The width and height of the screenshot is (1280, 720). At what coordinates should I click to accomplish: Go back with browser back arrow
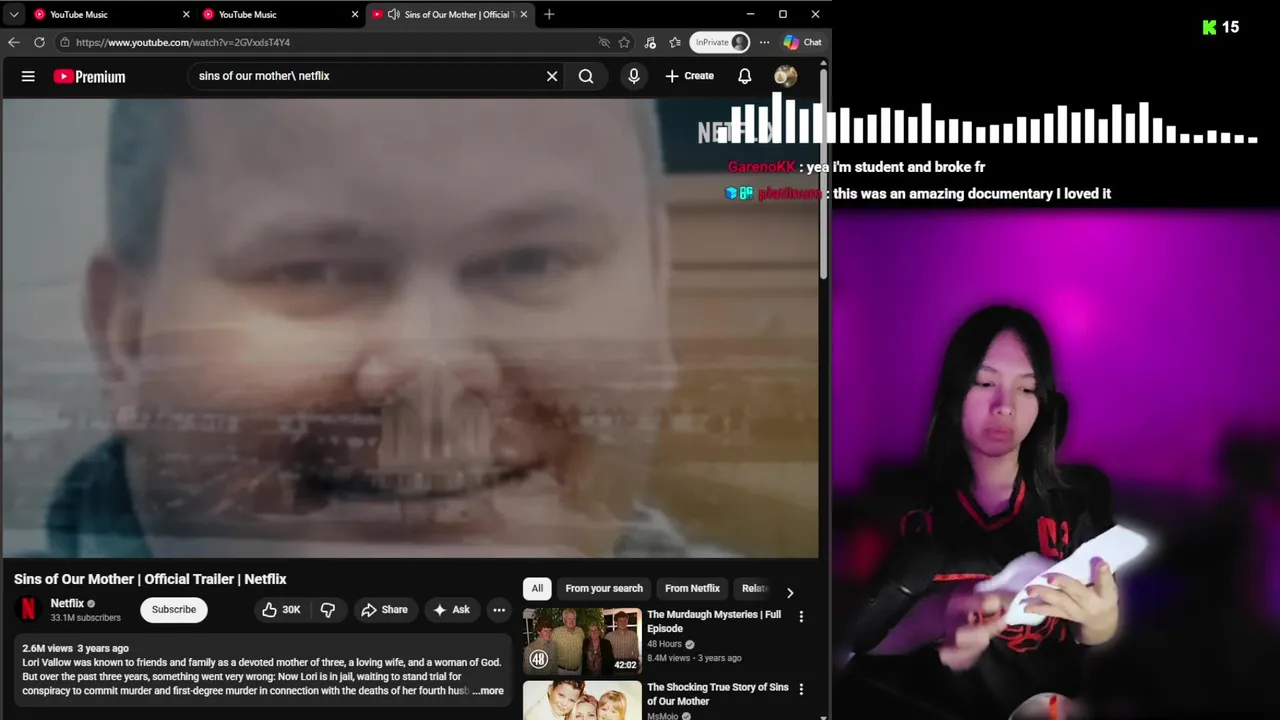[x=14, y=42]
